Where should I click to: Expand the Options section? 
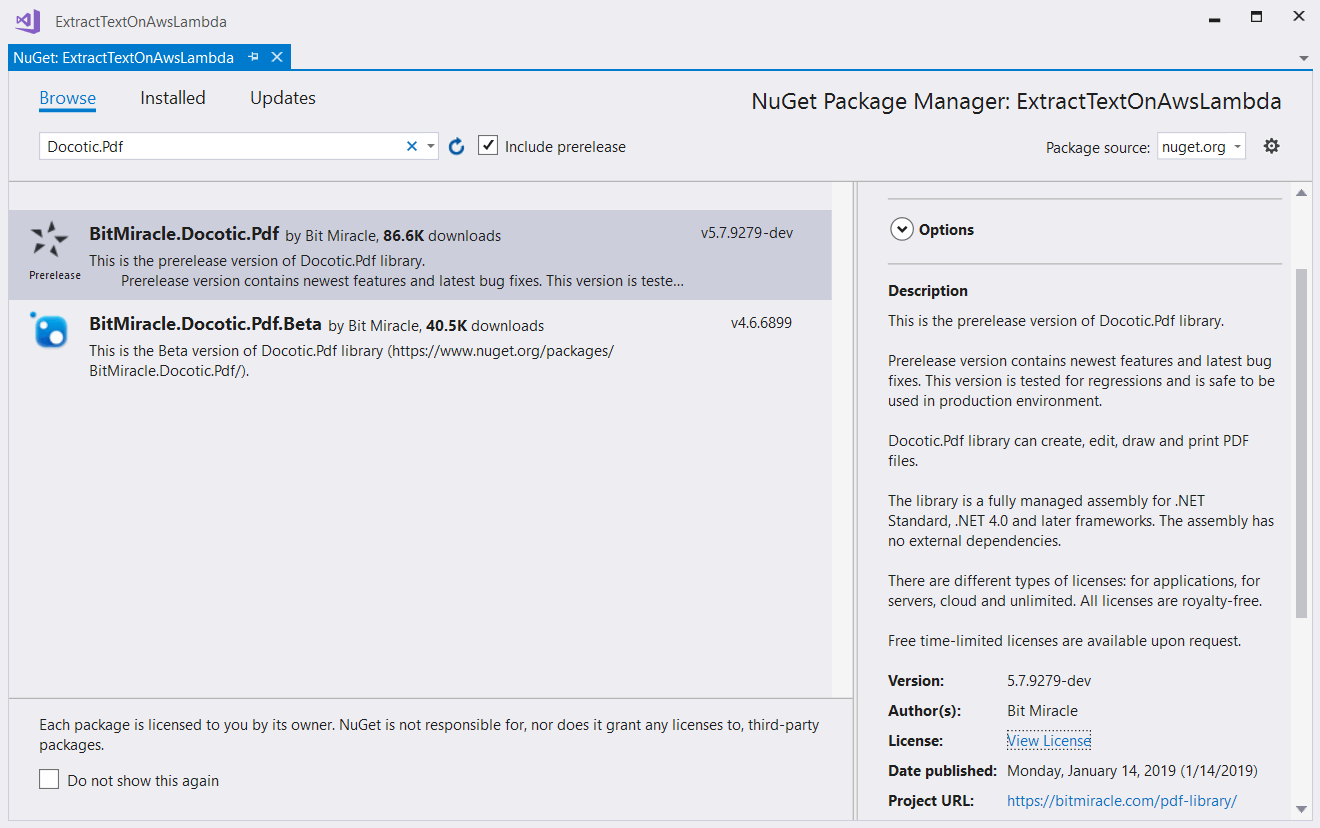[901, 229]
